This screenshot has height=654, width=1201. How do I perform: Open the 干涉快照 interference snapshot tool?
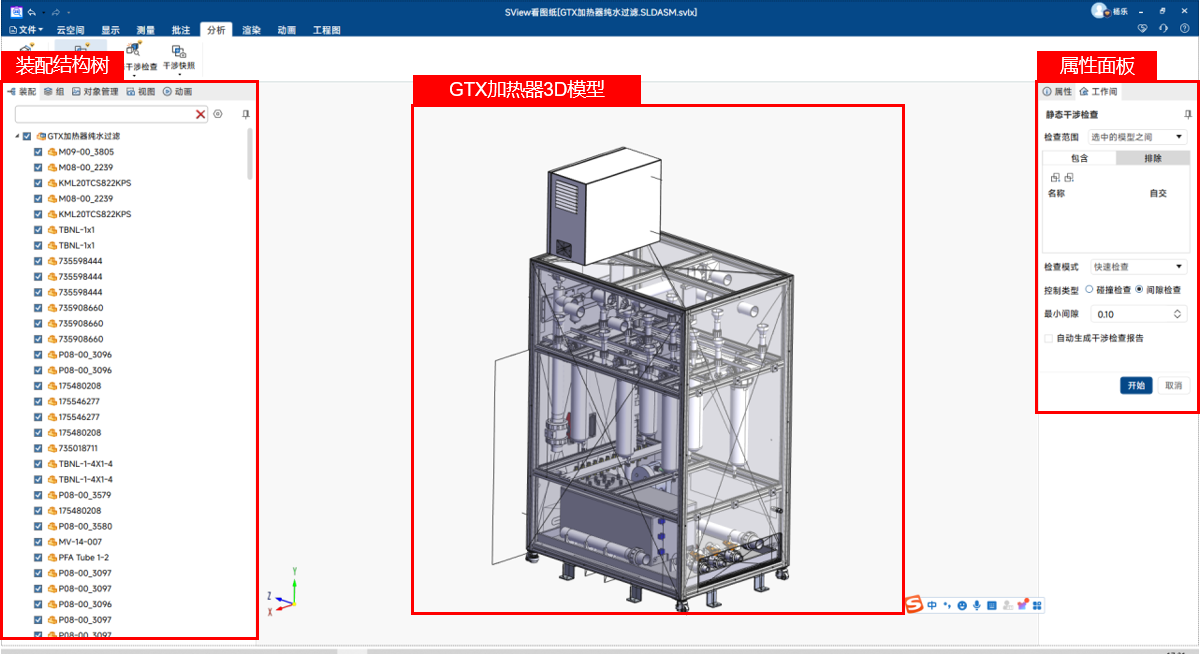pyautogui.click(x=179, y=55)
